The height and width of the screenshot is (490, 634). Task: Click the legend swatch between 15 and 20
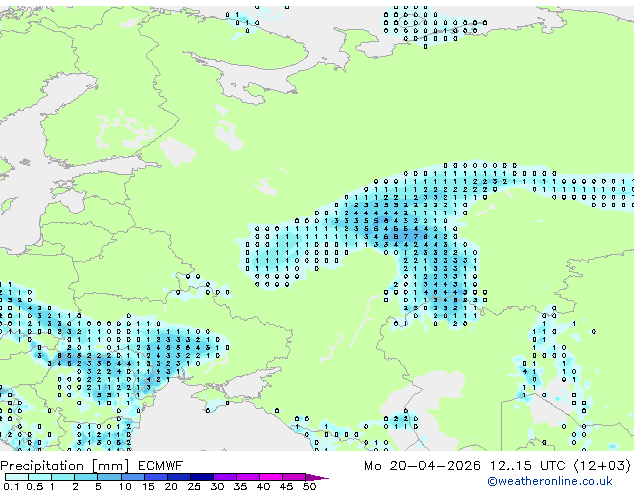point(156,477)
